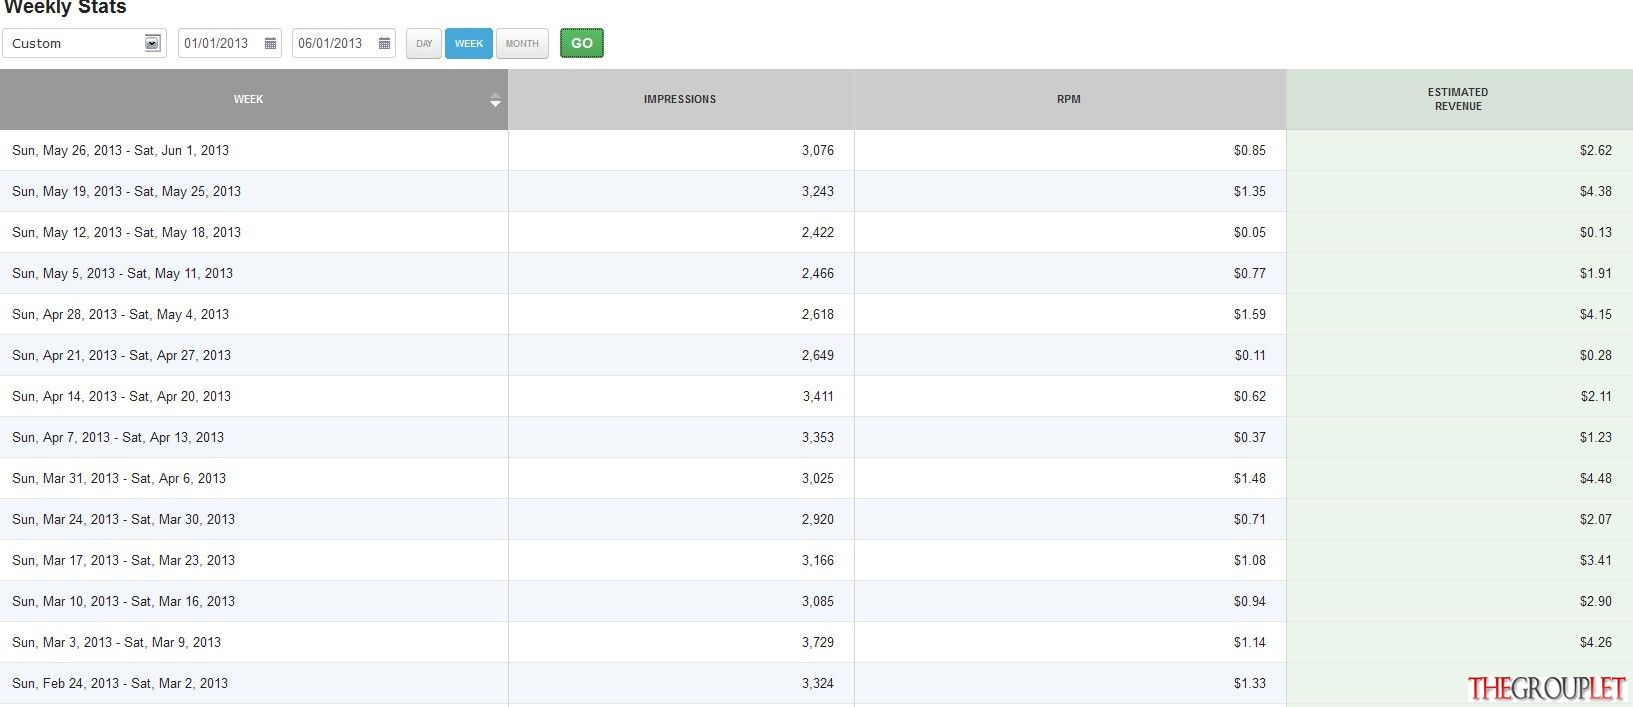
Task: Select row Sun, Mar 10, 2013 - Sat, Mar 16, 2013
Action: coord(816,601)
